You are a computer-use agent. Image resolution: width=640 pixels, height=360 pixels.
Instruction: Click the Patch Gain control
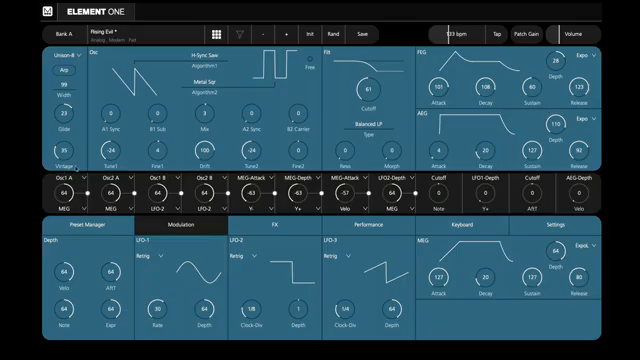point(526,34)
